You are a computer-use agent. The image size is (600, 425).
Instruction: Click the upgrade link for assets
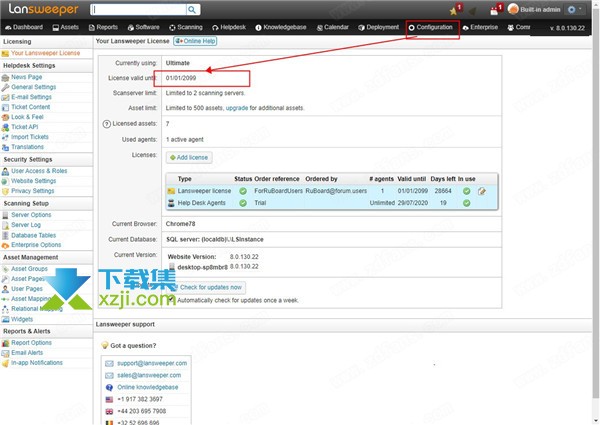tap(237, 108)
